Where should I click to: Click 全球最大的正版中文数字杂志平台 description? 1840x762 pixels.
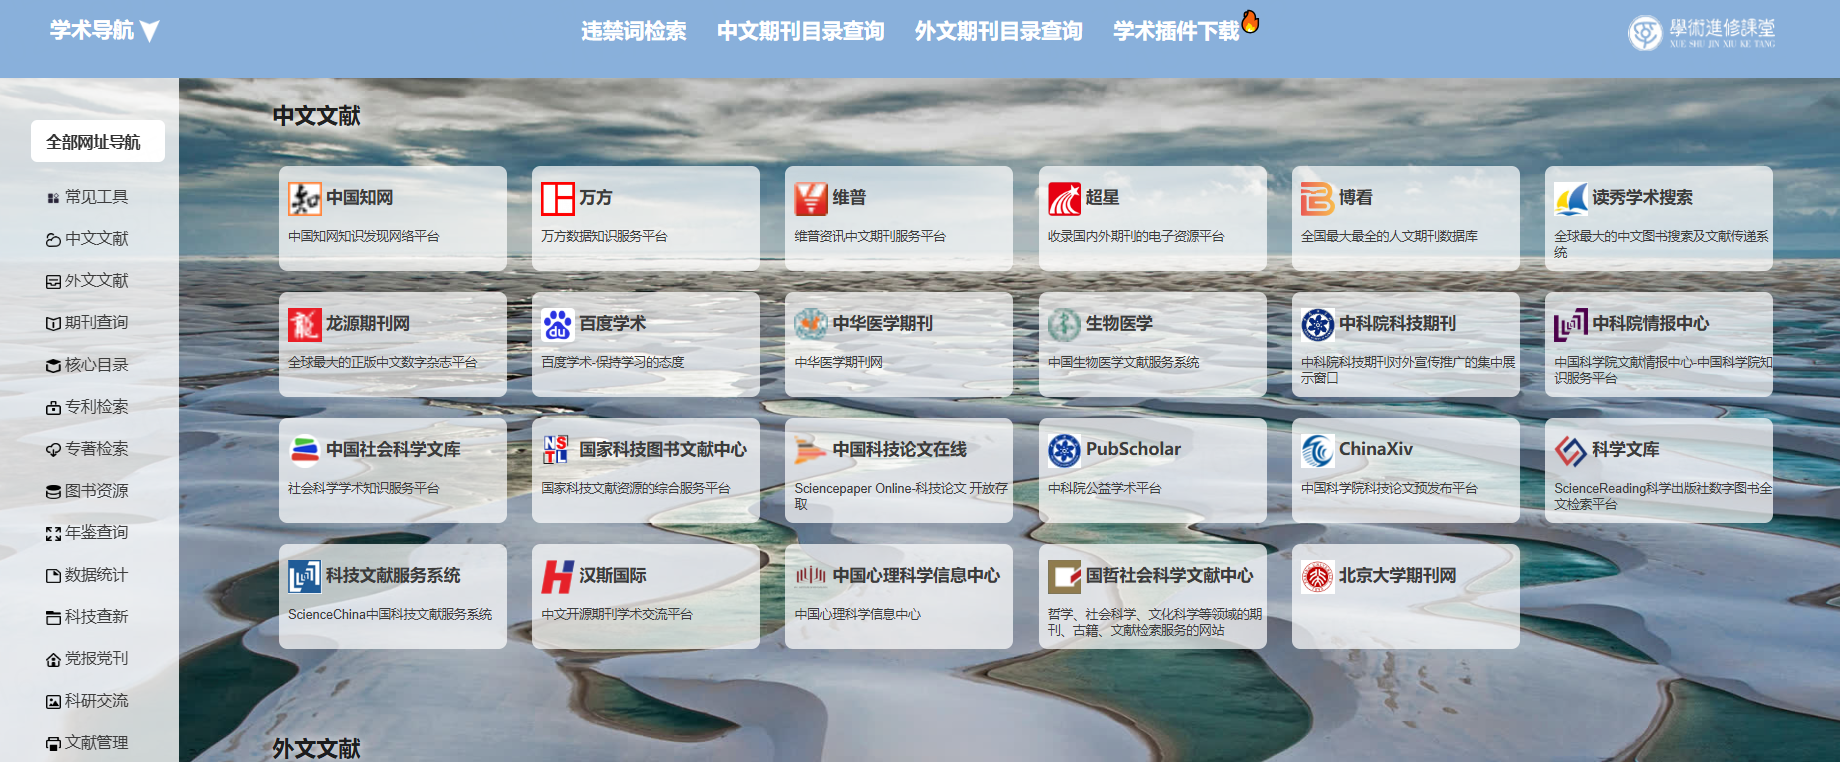pos(383,363)
